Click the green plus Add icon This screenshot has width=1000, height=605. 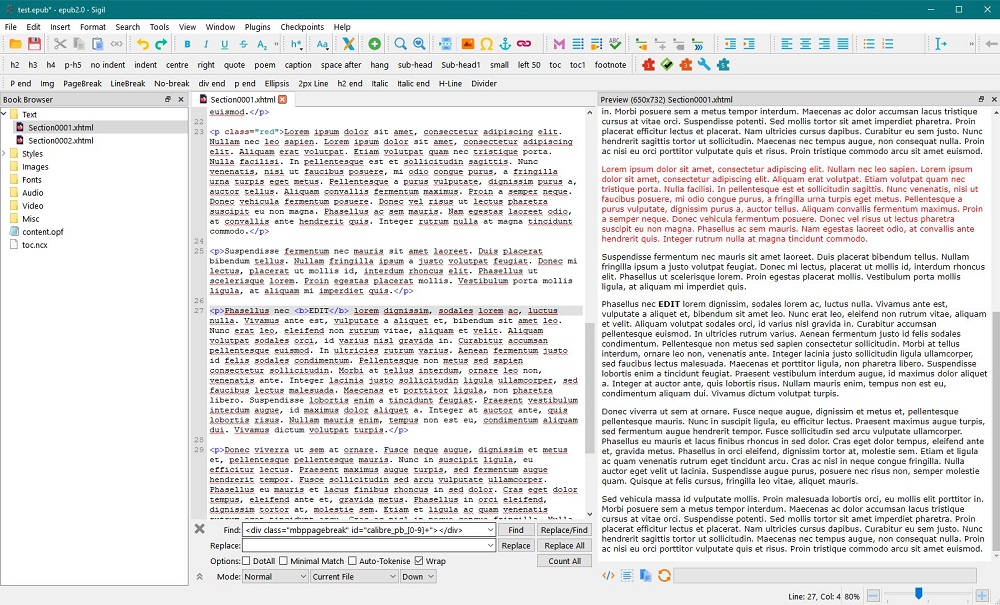point(374,44)
